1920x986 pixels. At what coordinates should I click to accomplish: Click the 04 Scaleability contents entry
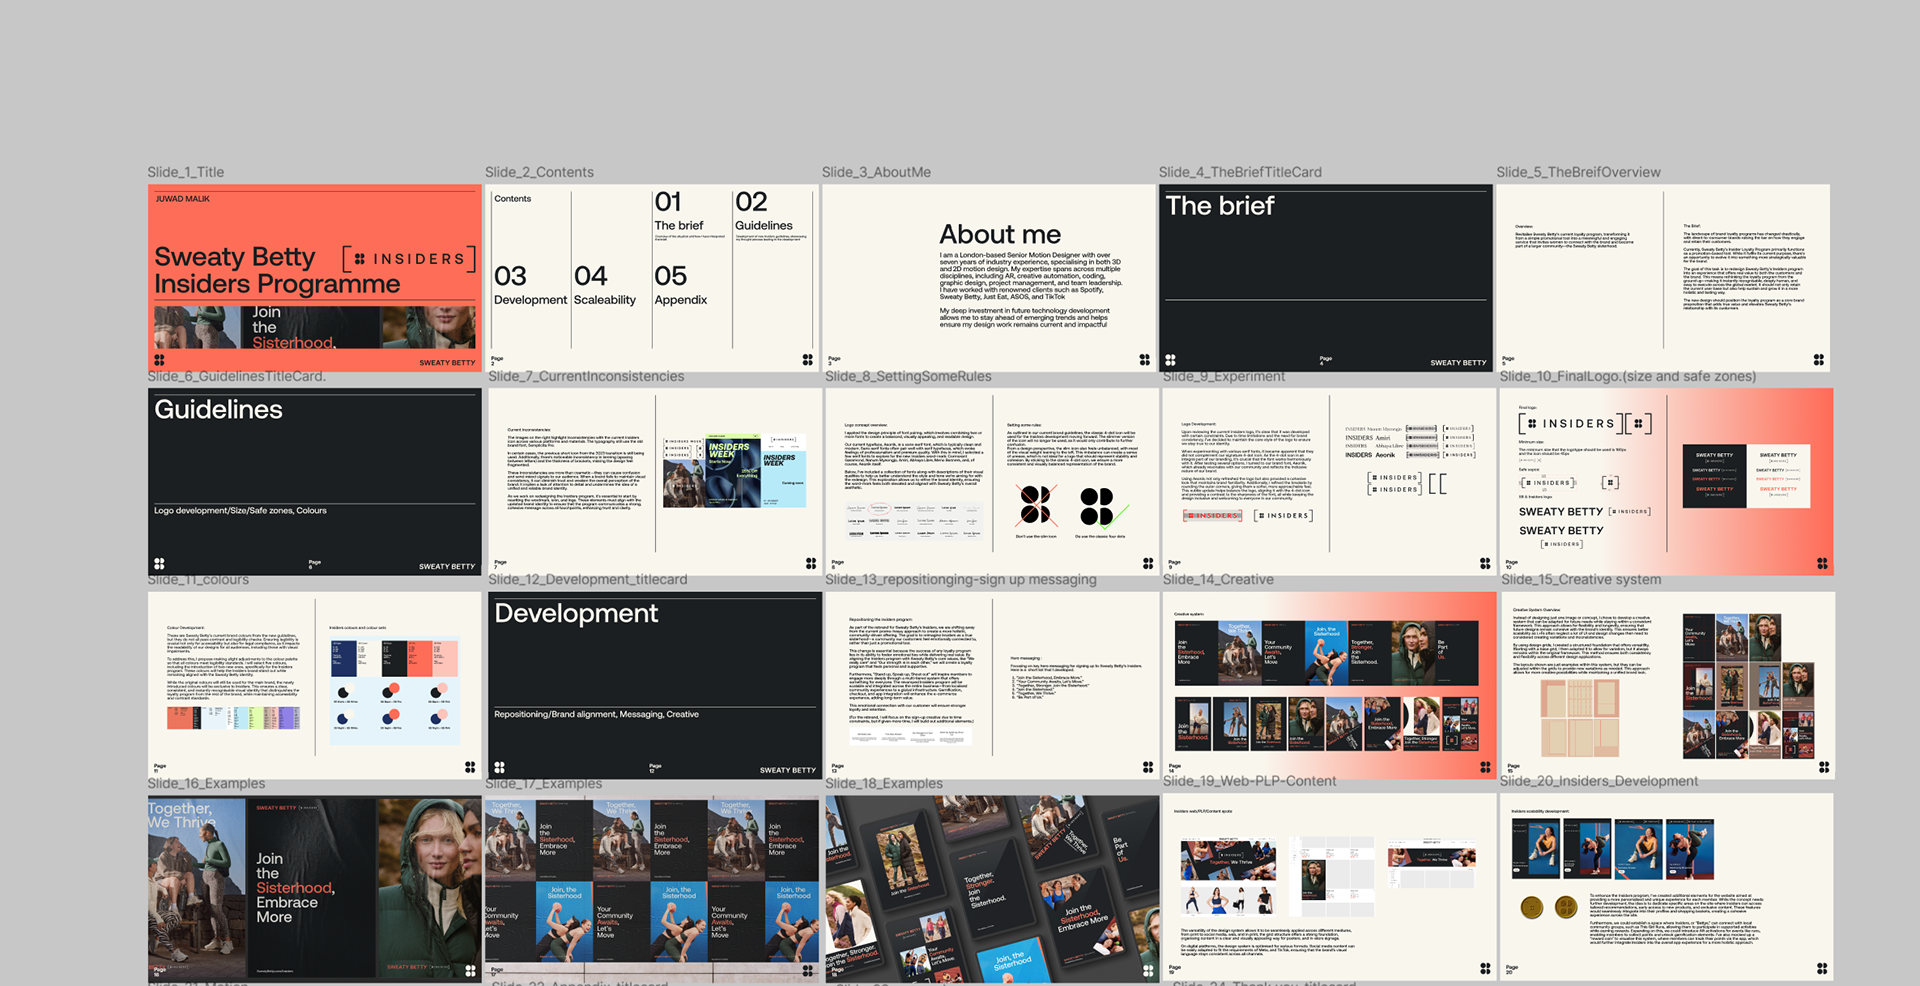[605, 285]
